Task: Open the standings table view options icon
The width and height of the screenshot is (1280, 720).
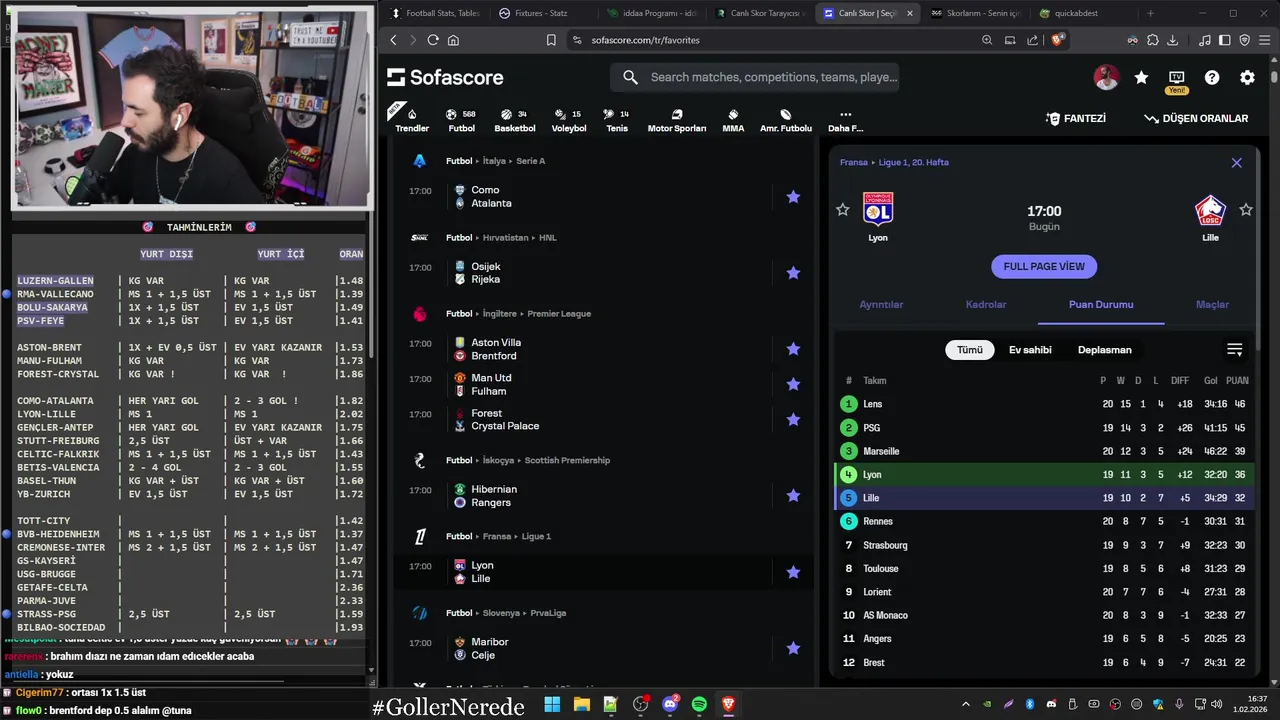Action: [1234, 350]
